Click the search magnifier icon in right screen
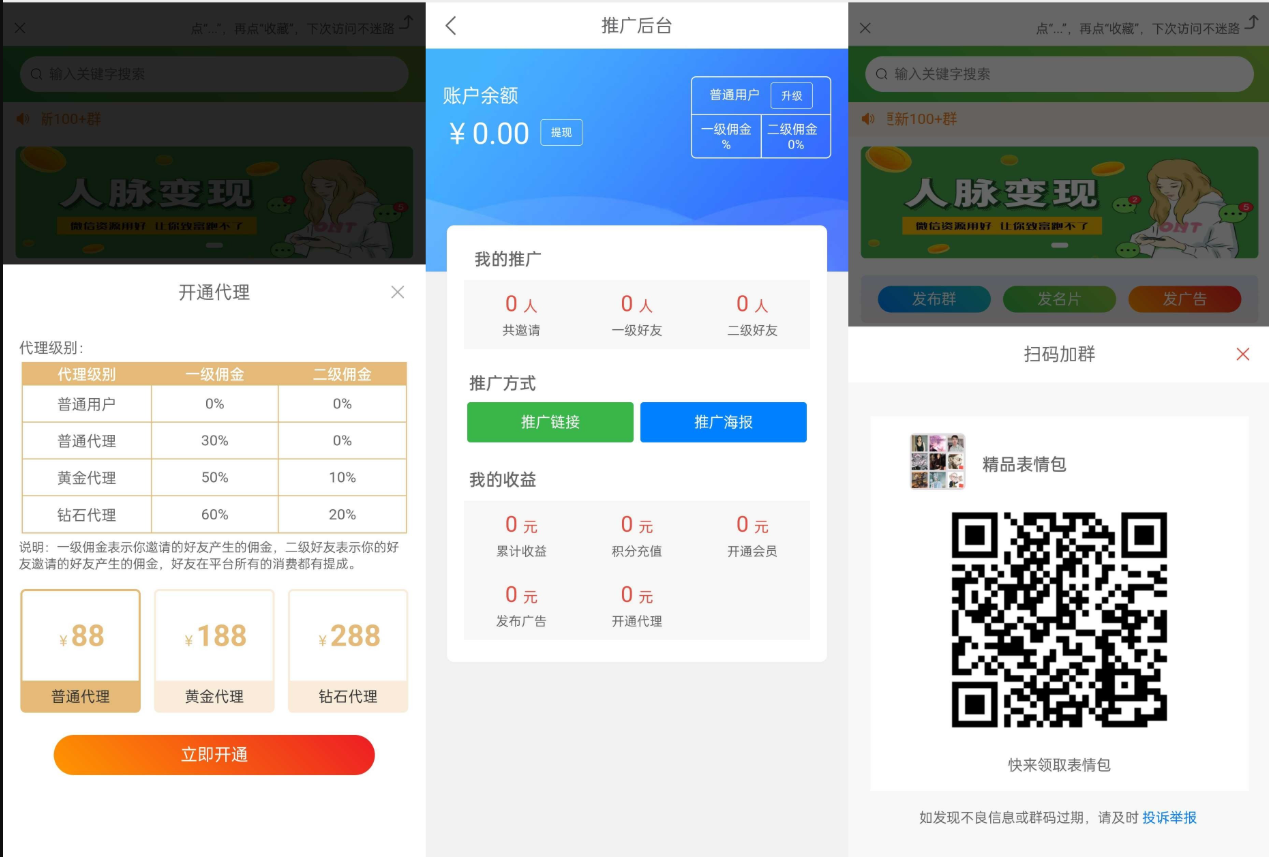This screenshot has height=857, width=1269. [881, 74]
